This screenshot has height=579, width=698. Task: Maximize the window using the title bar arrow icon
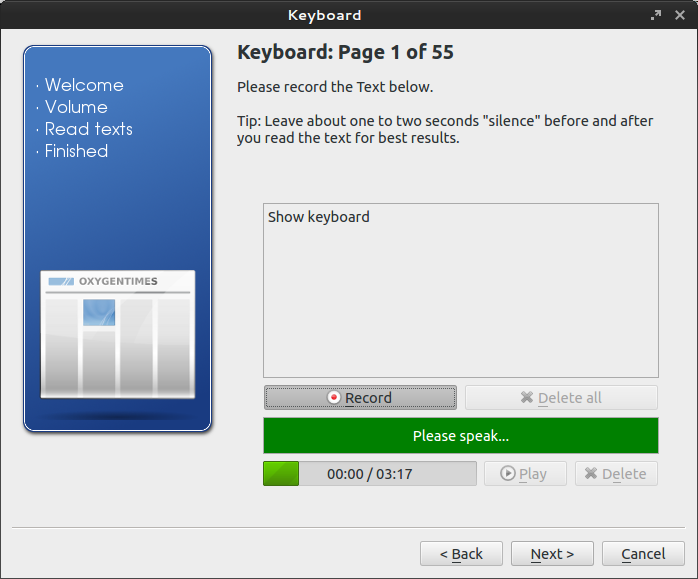656,15
